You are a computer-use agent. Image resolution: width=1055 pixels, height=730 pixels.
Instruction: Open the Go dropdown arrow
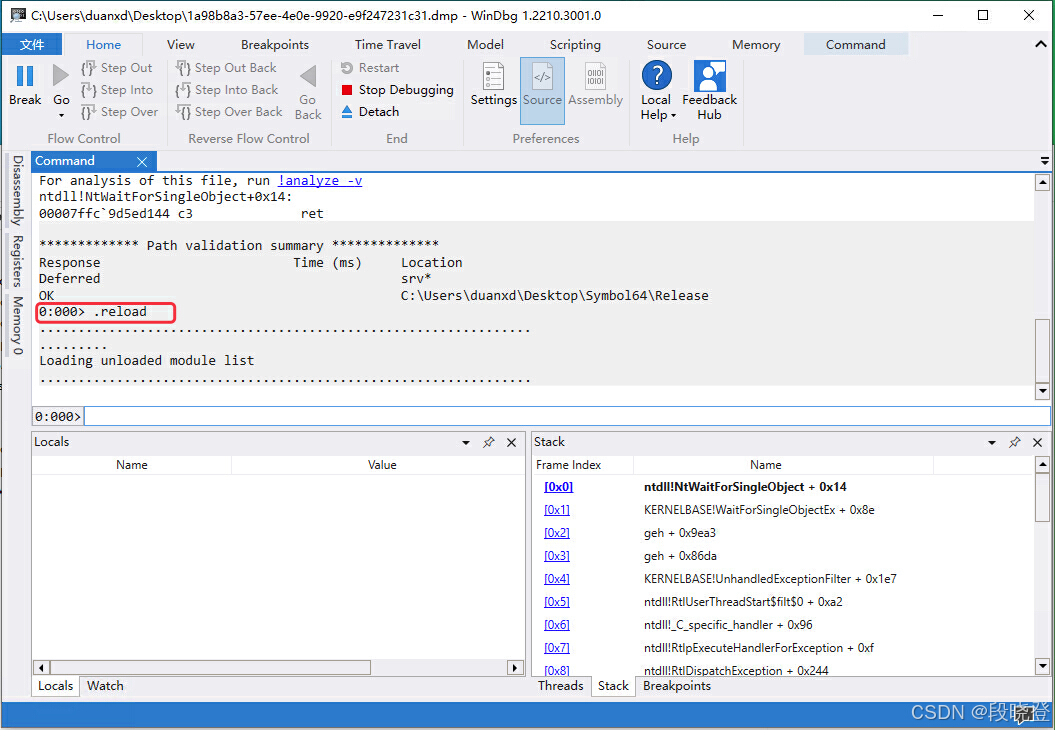pos(61,116)
